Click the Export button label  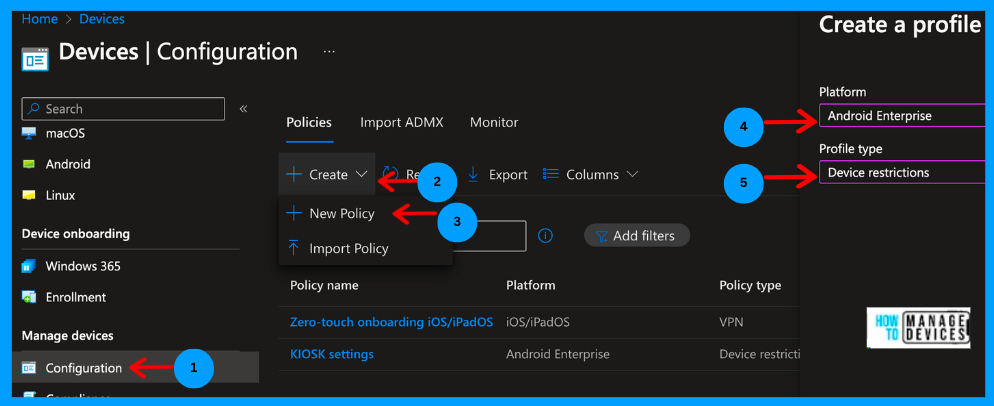[x=508, y=174]
